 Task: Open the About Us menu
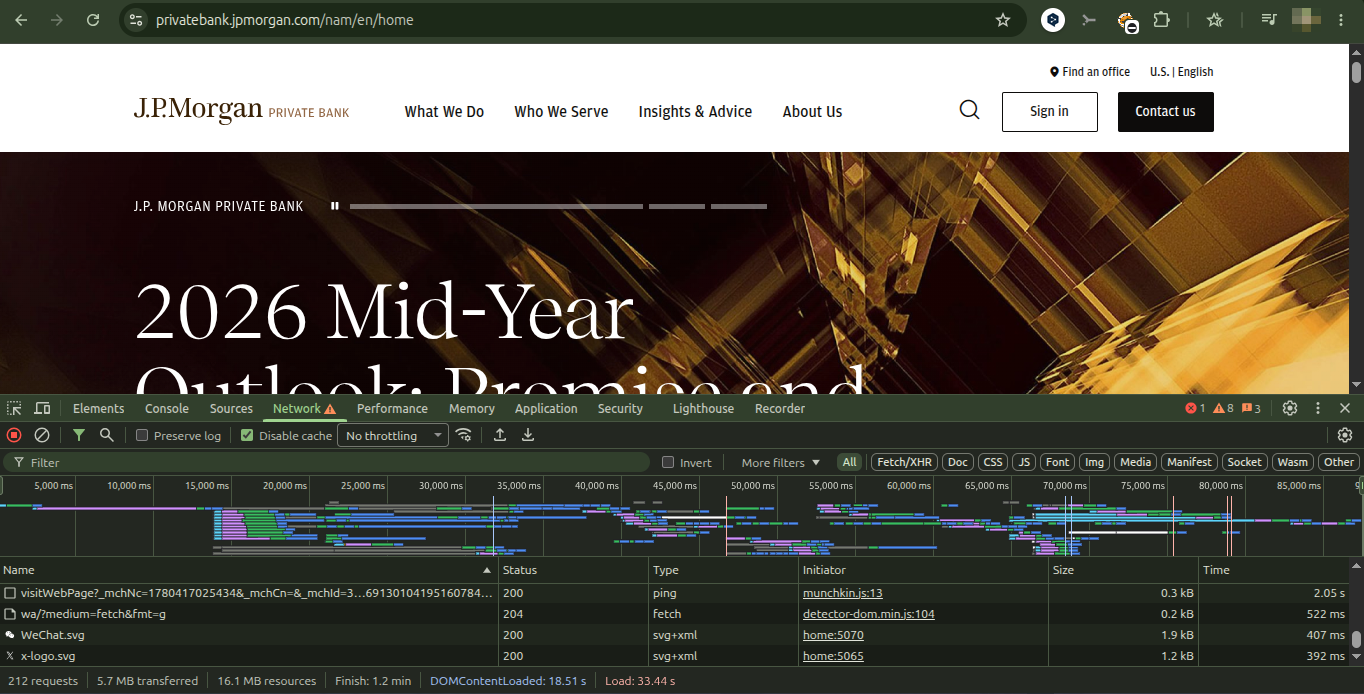812,112
